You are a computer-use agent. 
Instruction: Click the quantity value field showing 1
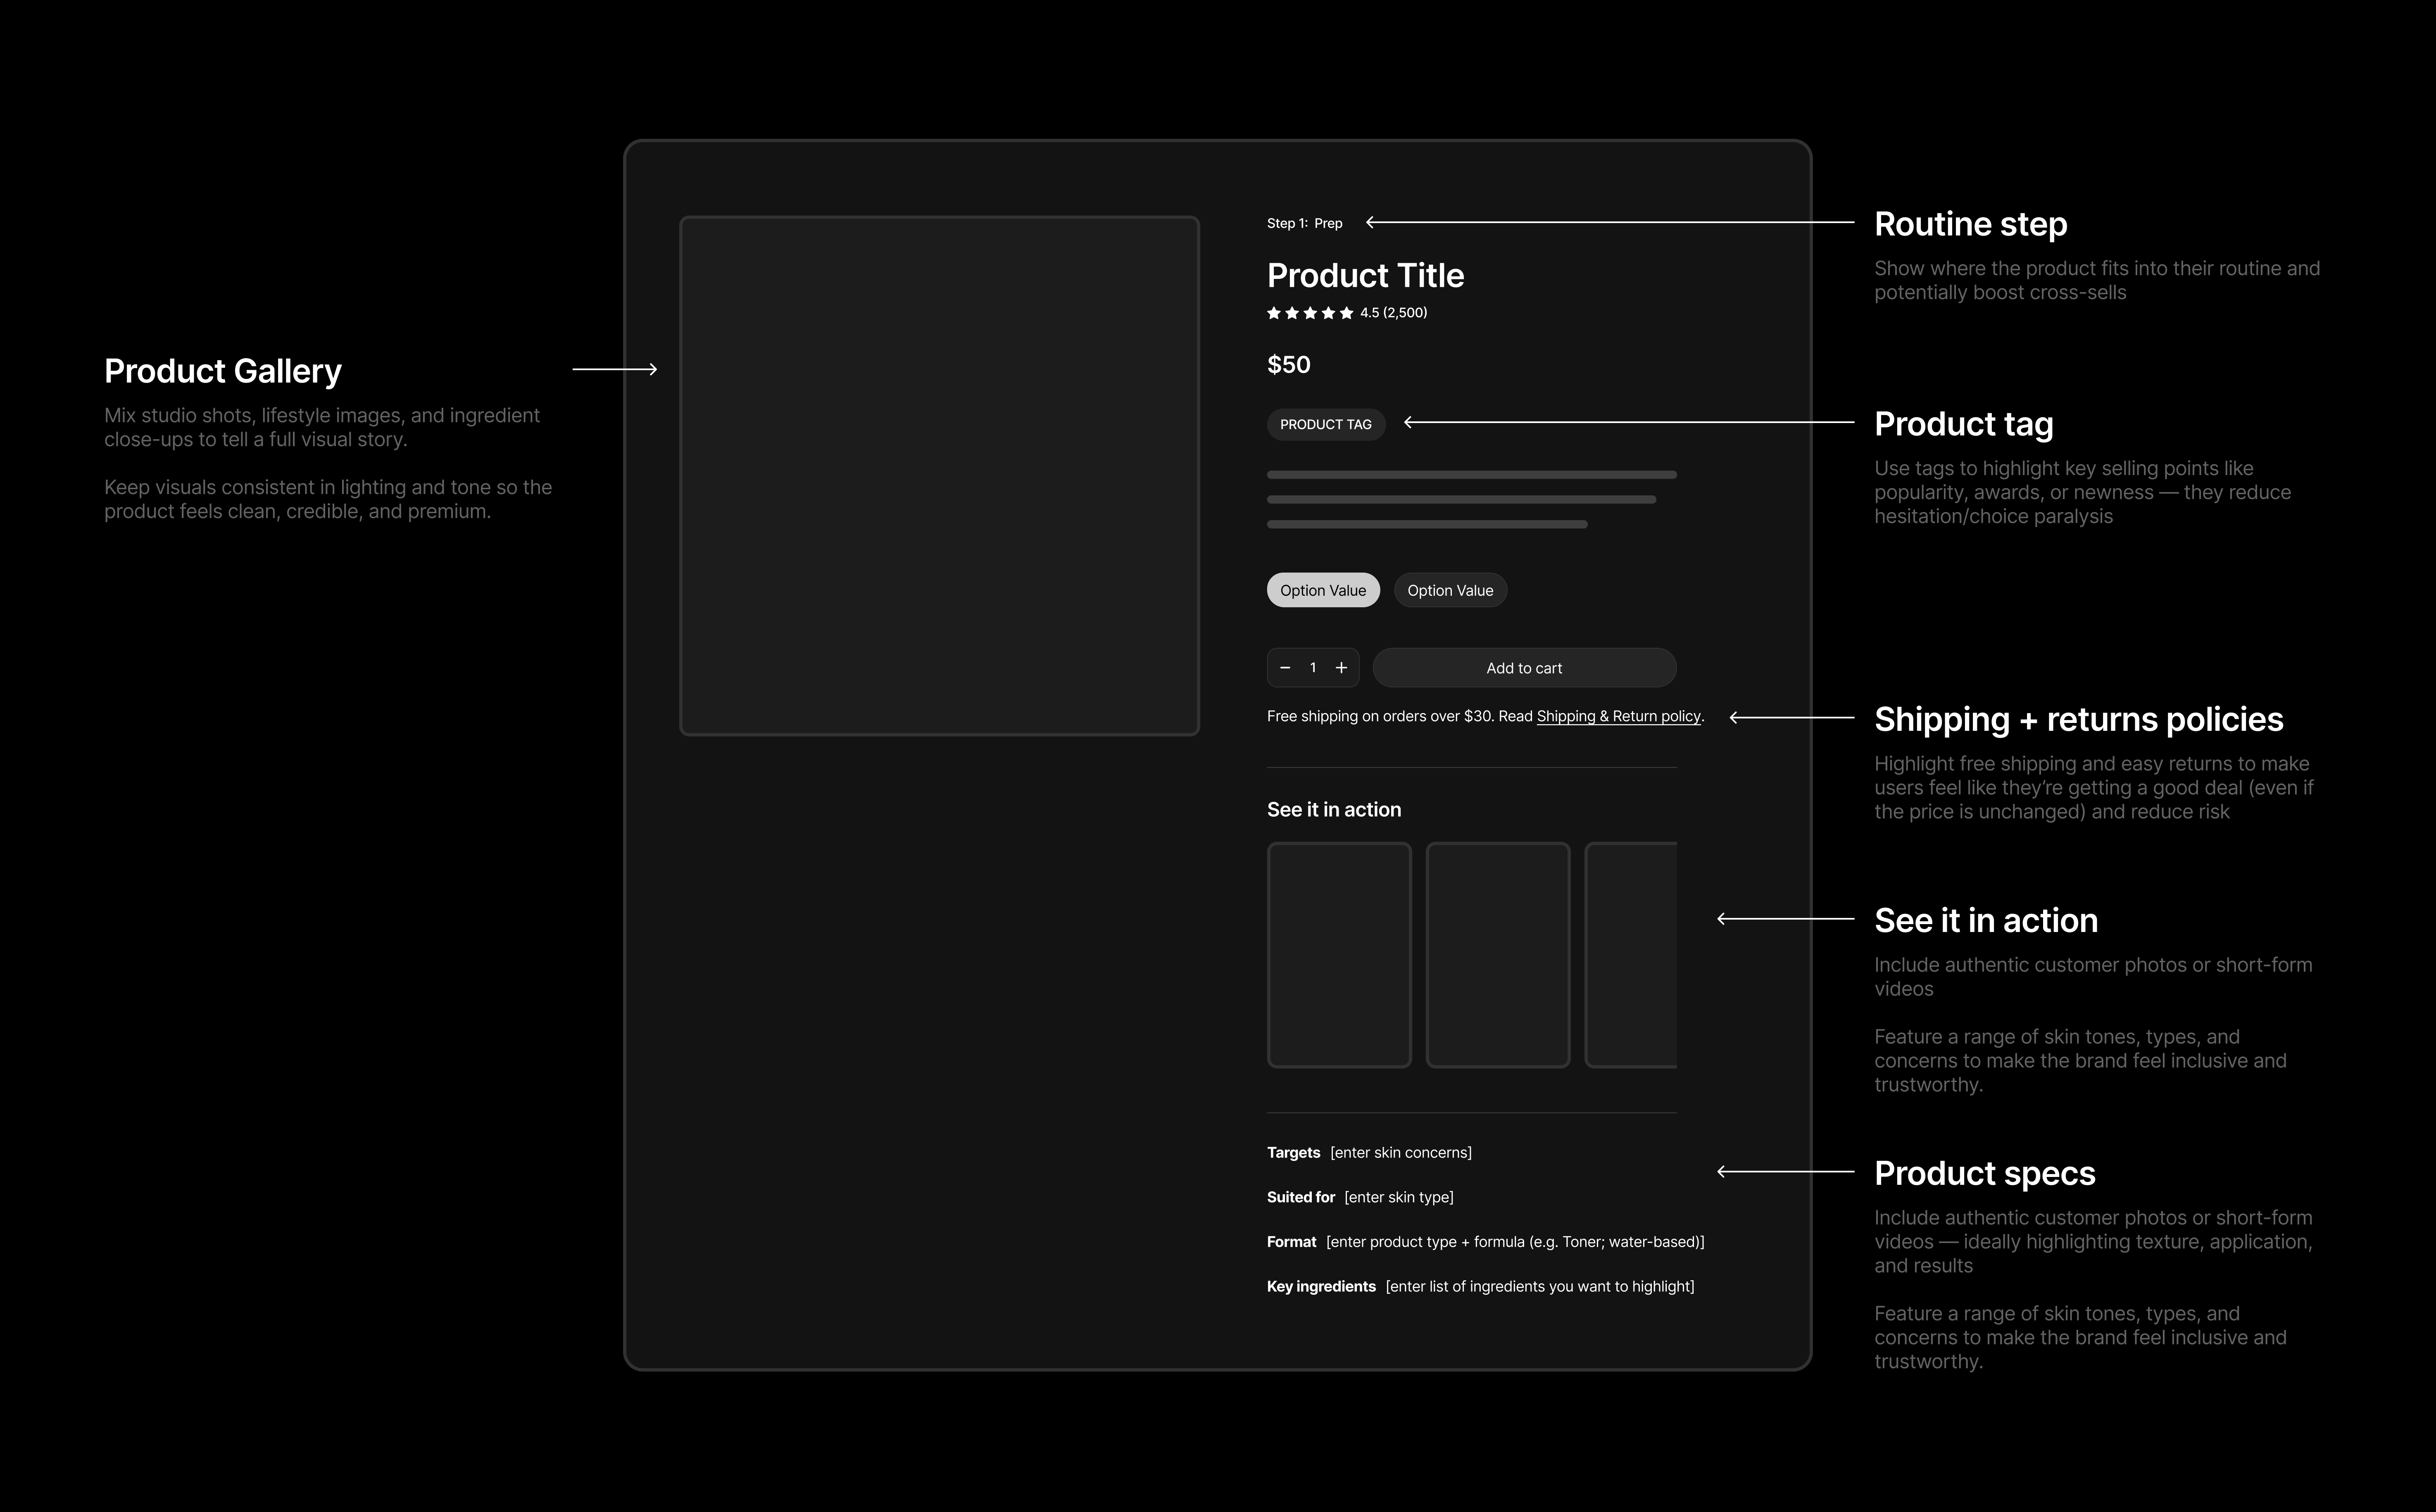click(x=1312, y=668)
